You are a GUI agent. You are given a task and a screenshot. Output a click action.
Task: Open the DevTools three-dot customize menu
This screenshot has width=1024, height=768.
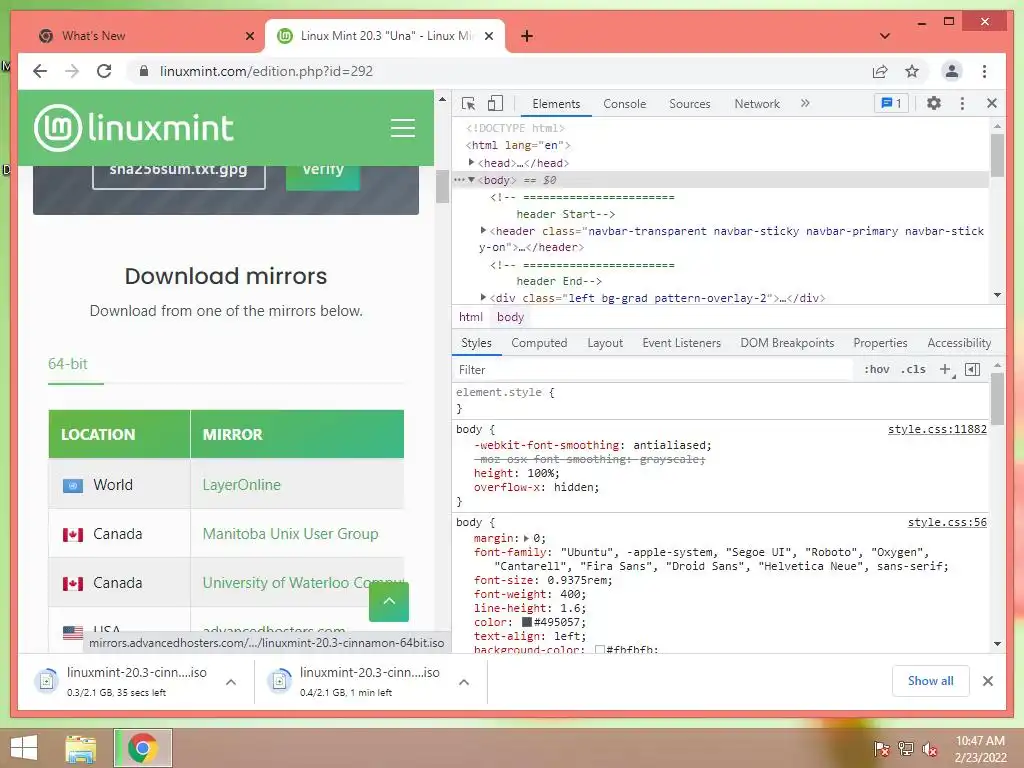coord(962,103)
